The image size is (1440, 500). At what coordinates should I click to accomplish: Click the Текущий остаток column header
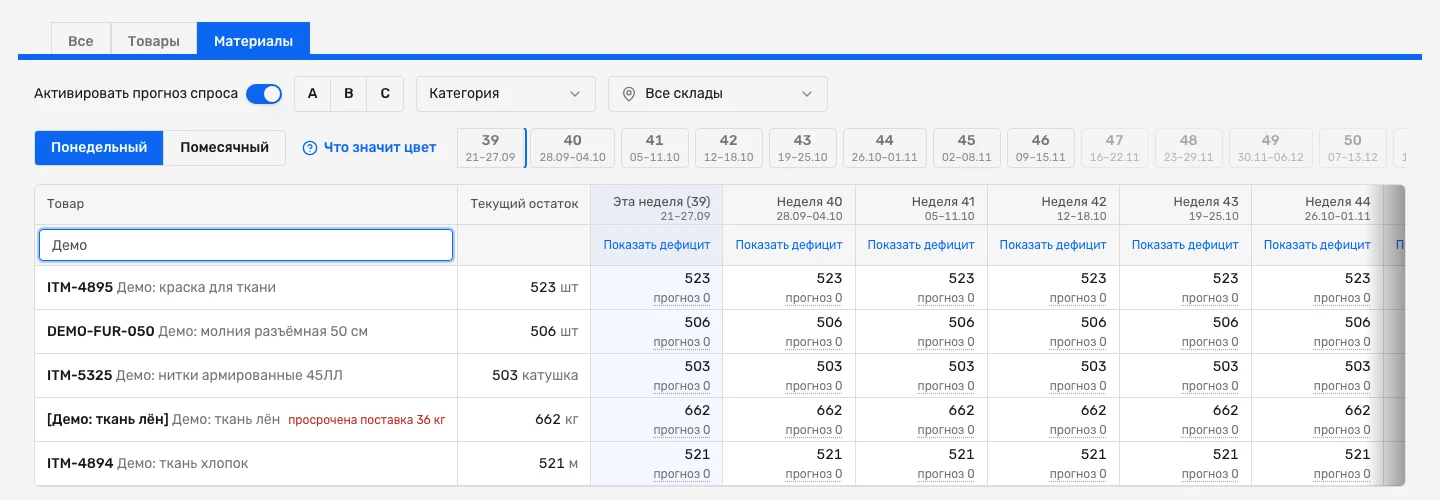pyautogui.click(x=524, y=204)
